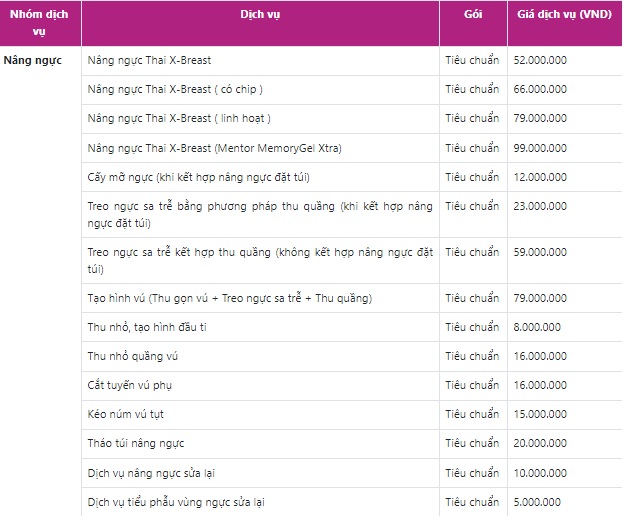
Task: Click 'Cấy mỡ ngực' service text
Action: tap(198, 177)
